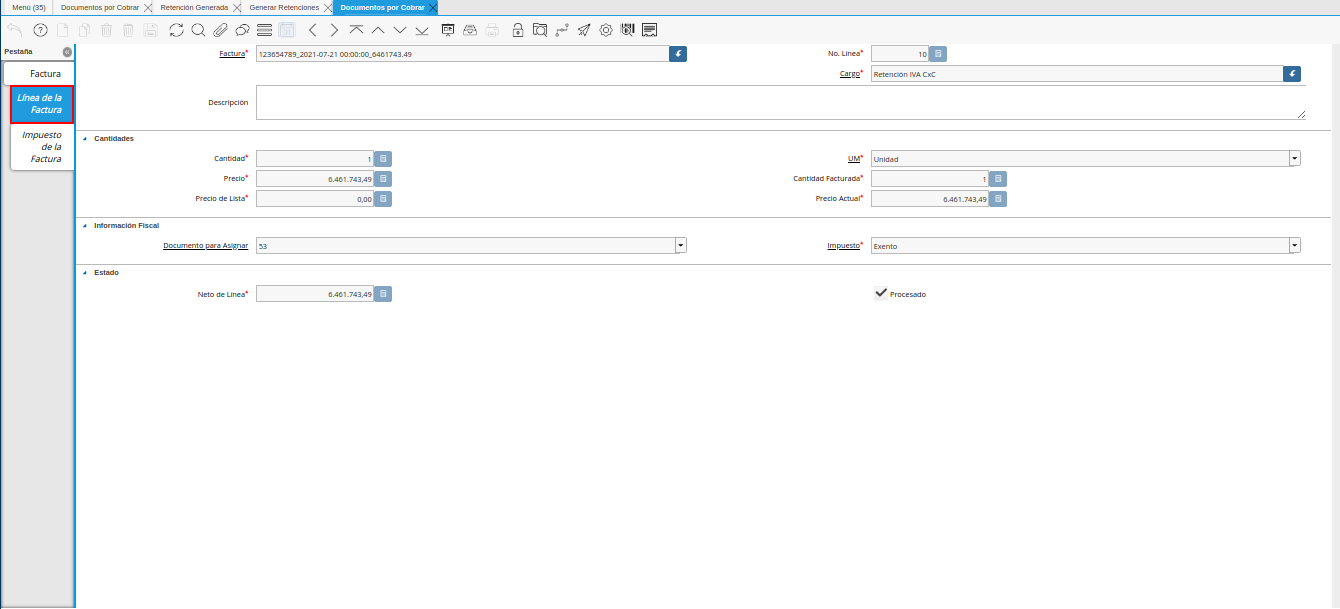Screen dimensions: 1340x609
Task: Jump to last record icon
Action: click(422, 30)
